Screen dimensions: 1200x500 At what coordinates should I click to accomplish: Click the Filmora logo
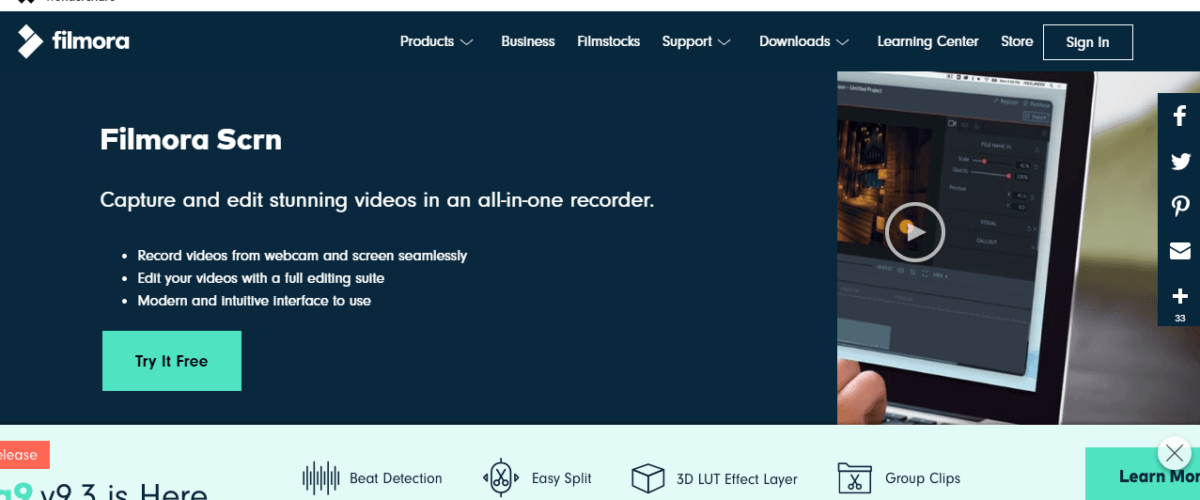(73, 42)
